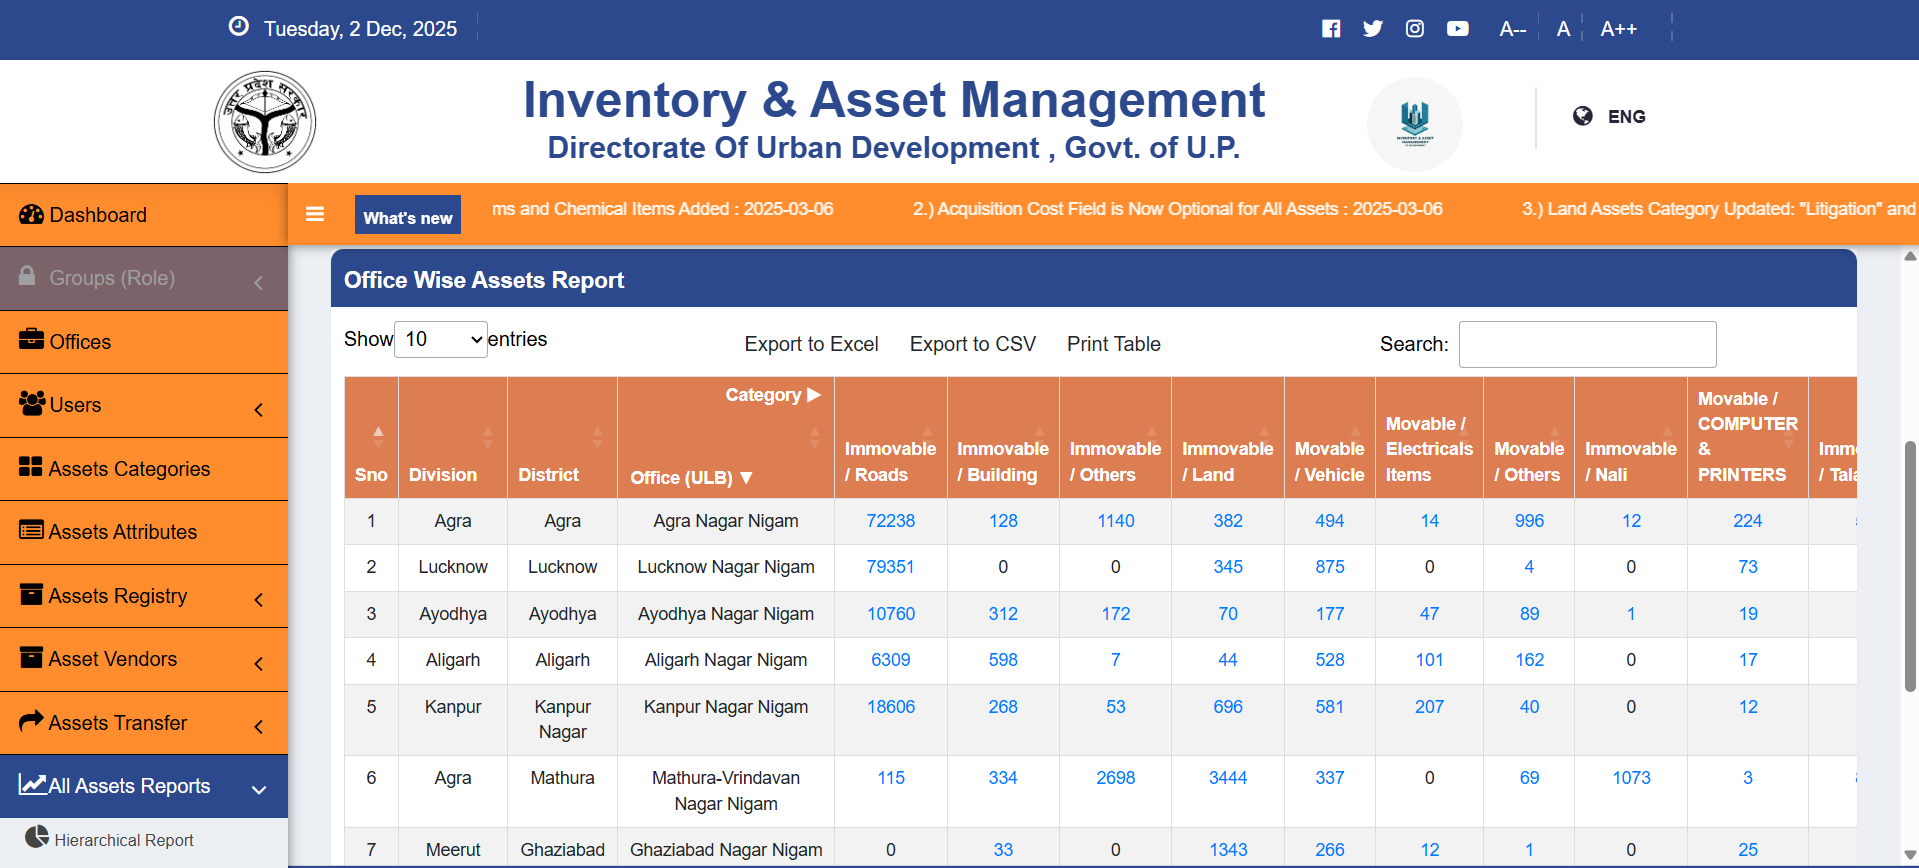
Task: Click the UP government emblem logo
Action: point(265,122)
